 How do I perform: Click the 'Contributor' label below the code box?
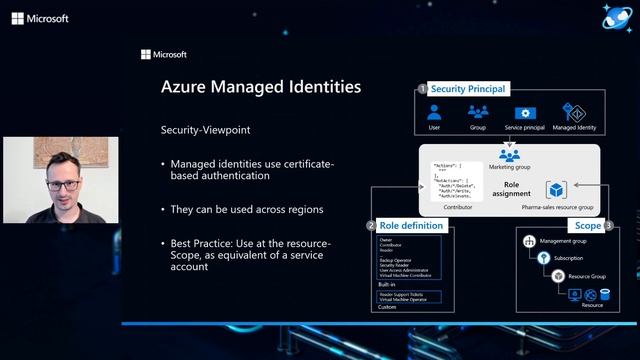tap(458, 207)
